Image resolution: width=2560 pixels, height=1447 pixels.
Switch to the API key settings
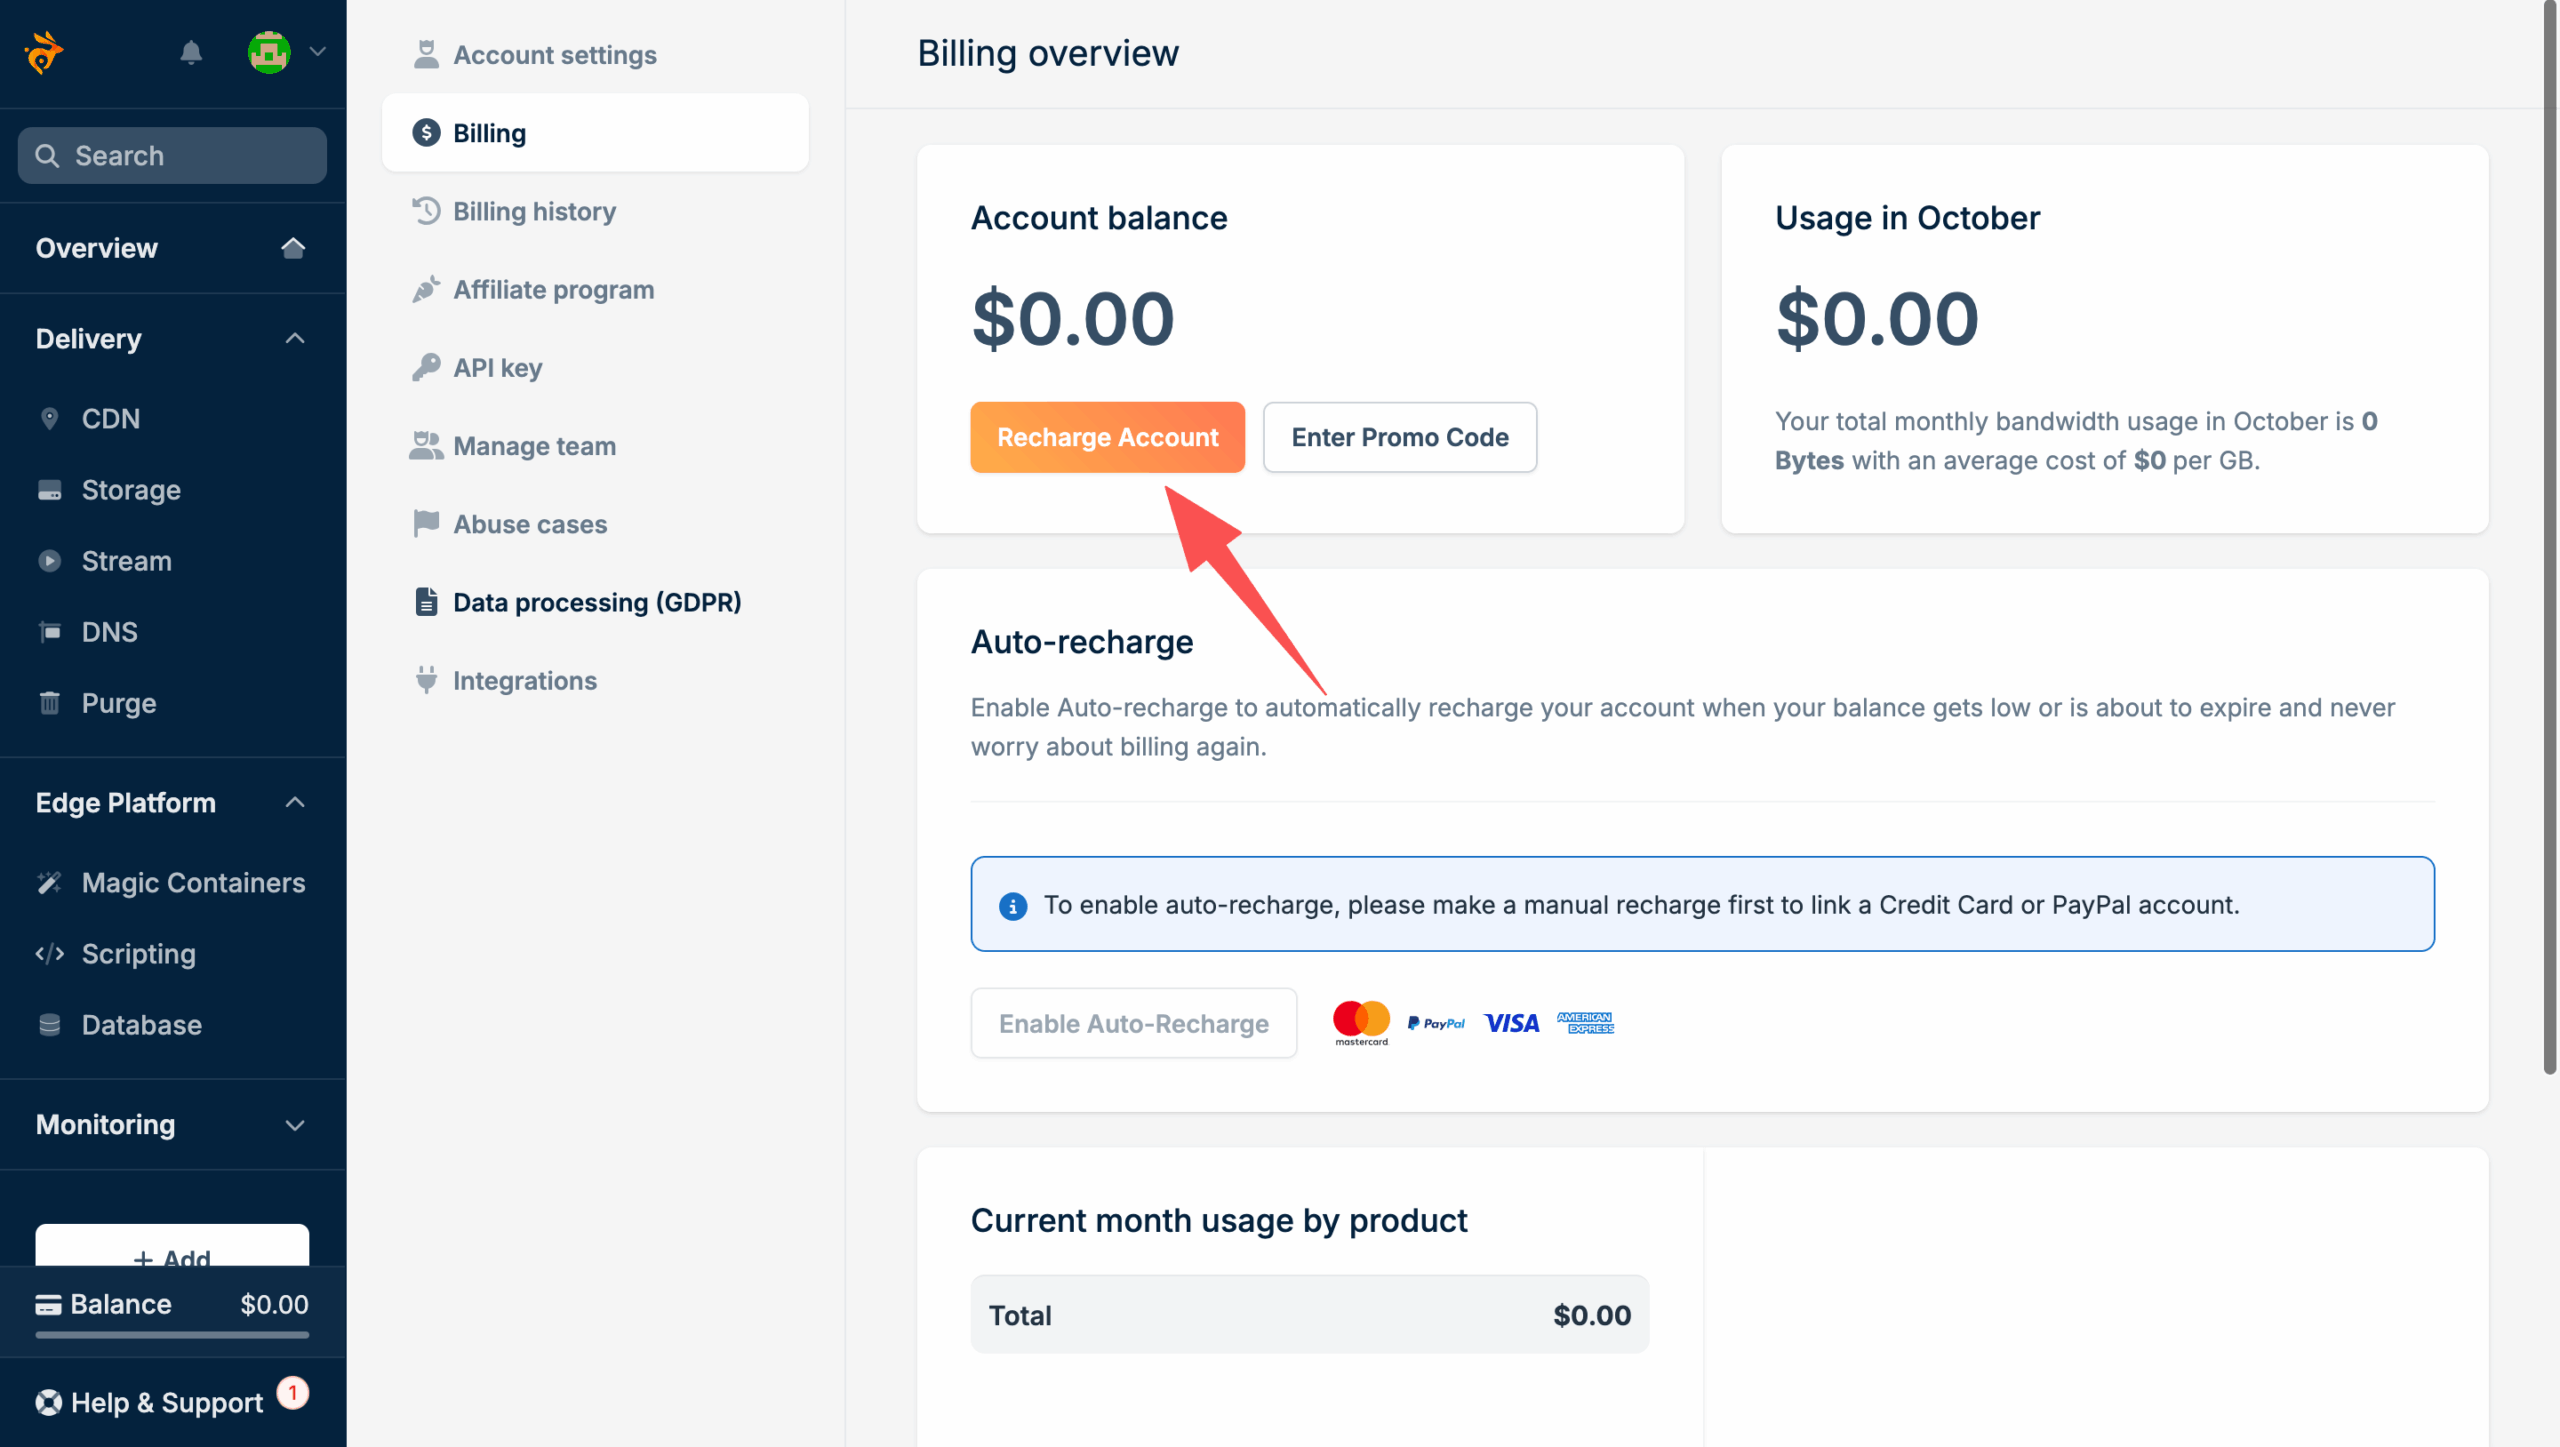pos(497,368)
